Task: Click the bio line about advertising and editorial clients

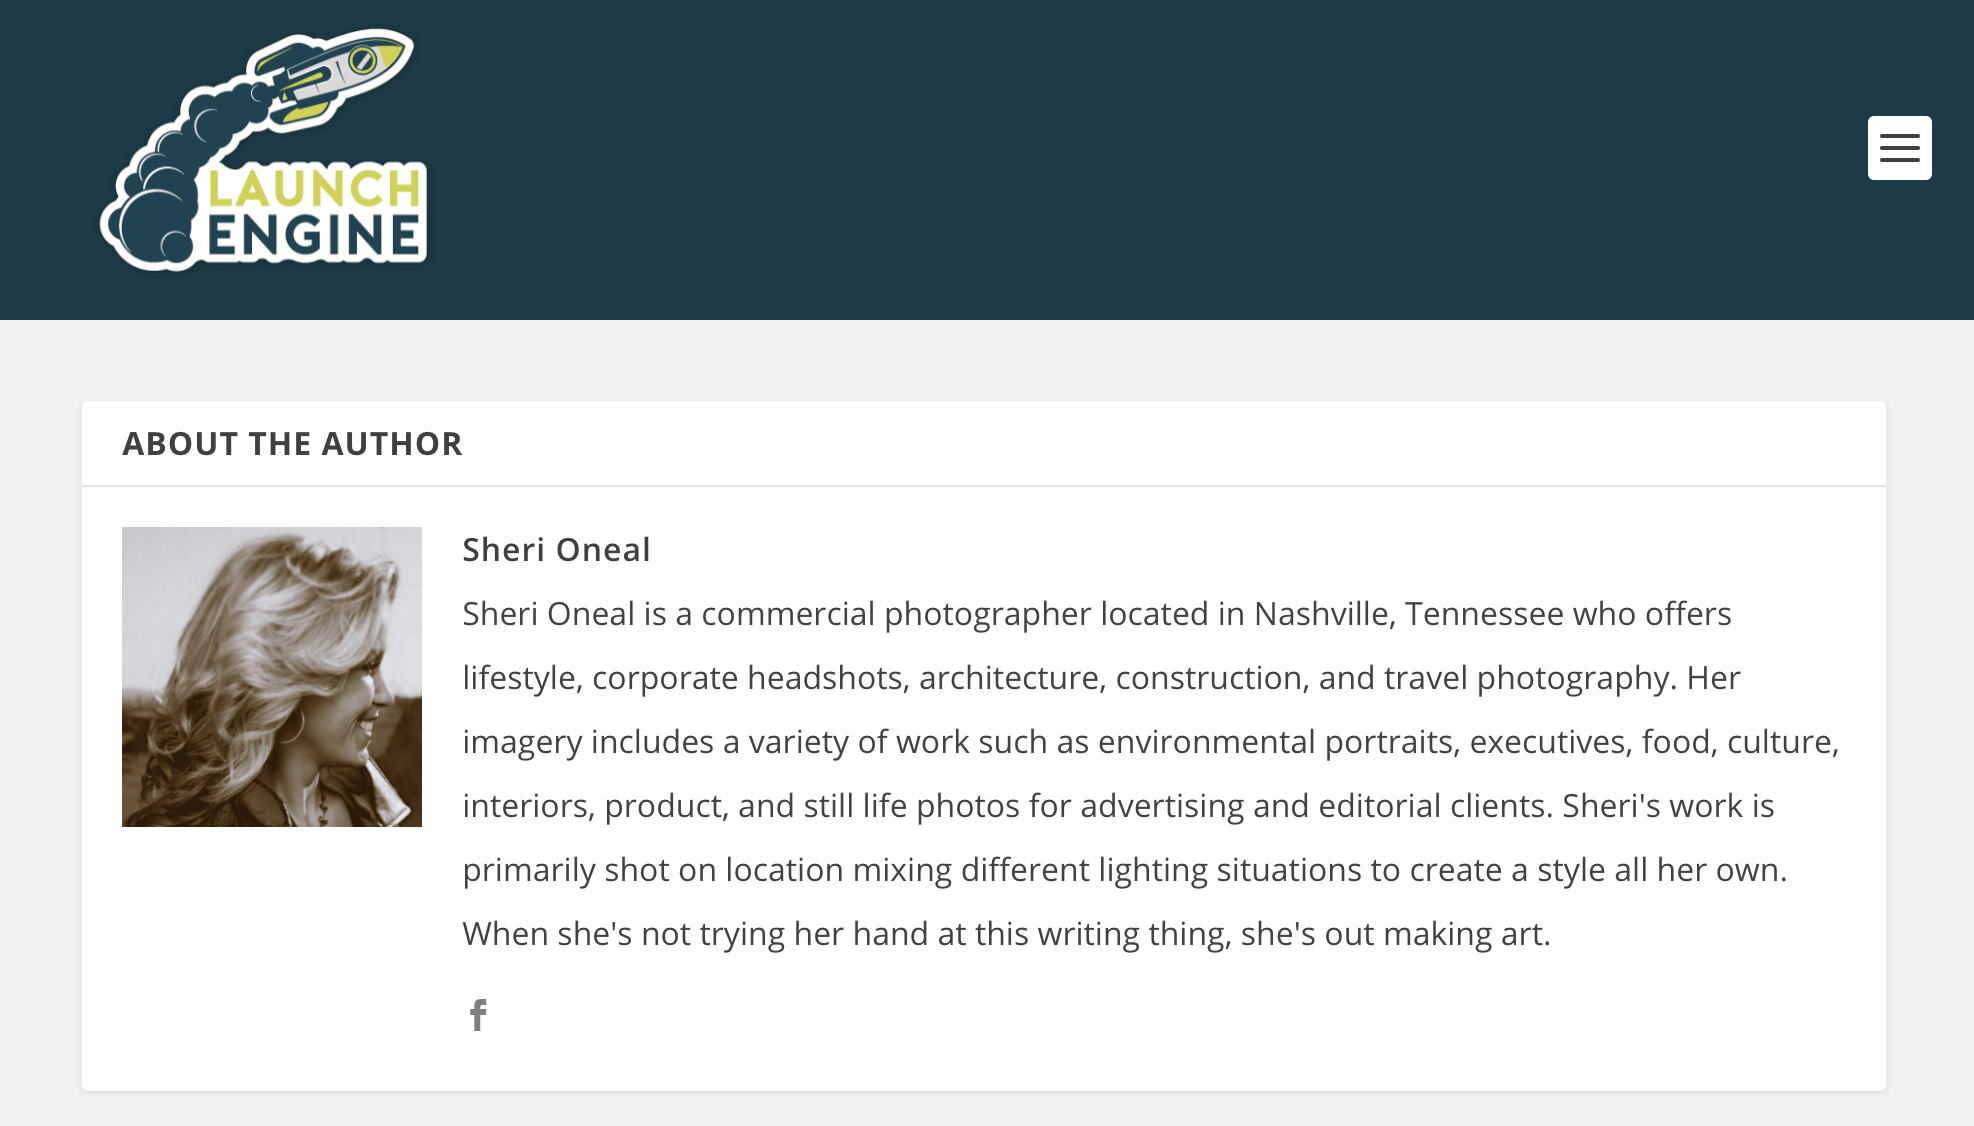Action: (1118, 806)
